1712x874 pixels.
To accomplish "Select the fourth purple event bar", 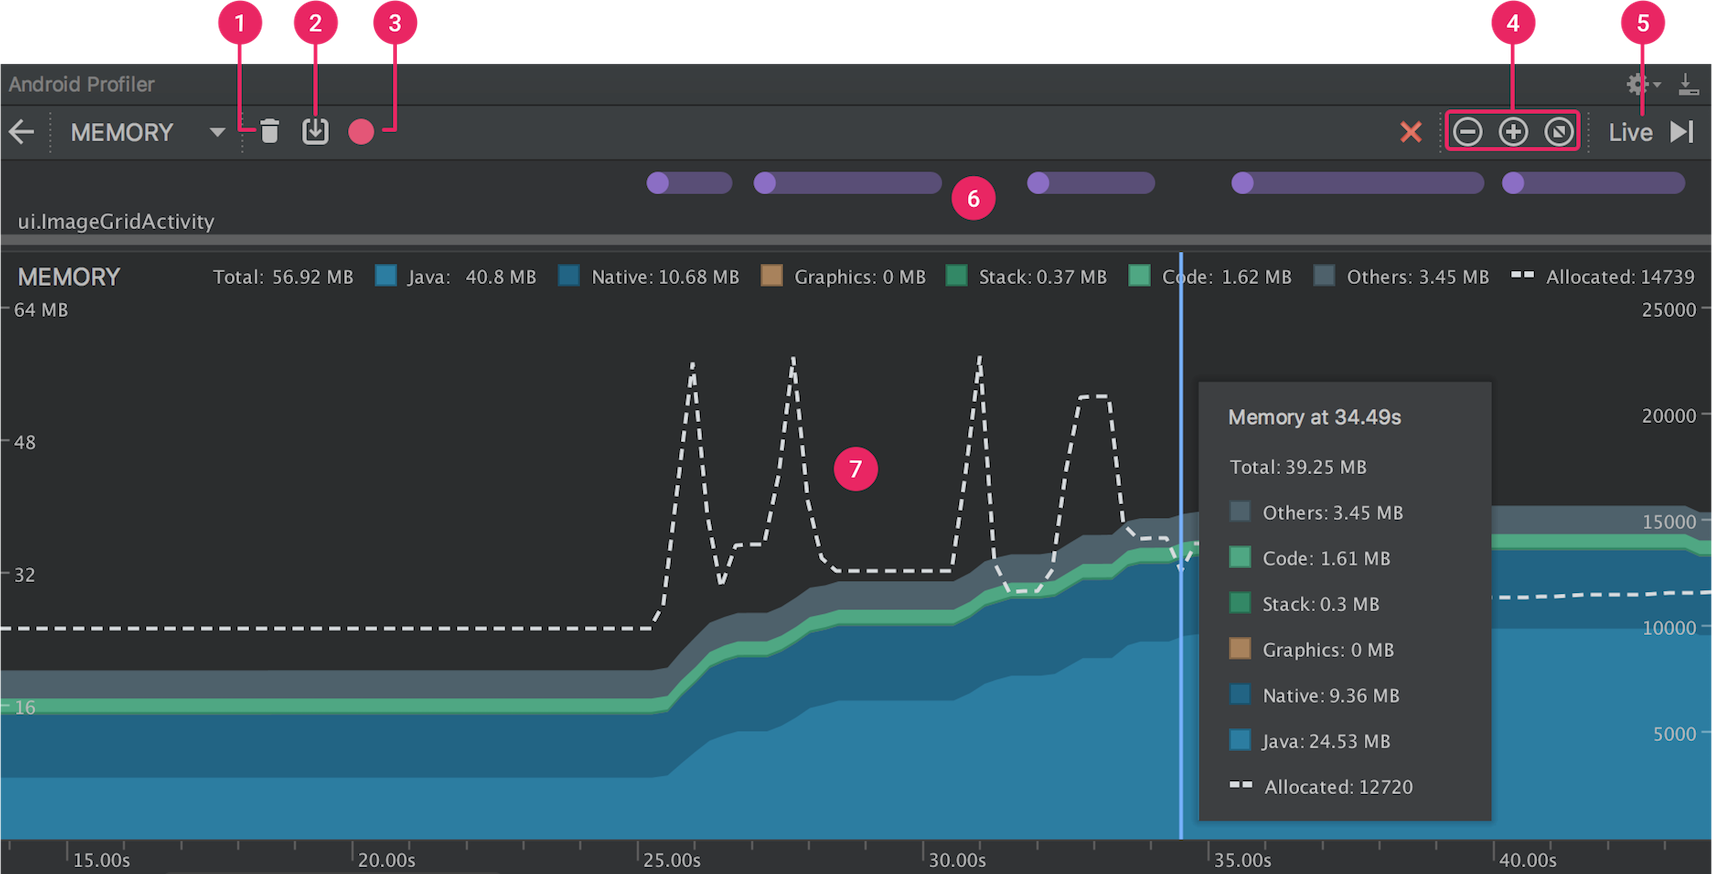I will pos(1357,183).
